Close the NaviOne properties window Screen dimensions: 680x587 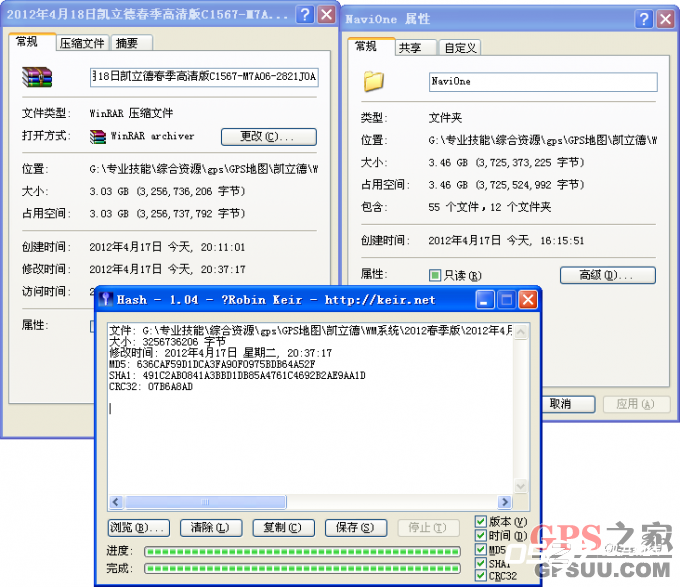click(x=666, y=19)
